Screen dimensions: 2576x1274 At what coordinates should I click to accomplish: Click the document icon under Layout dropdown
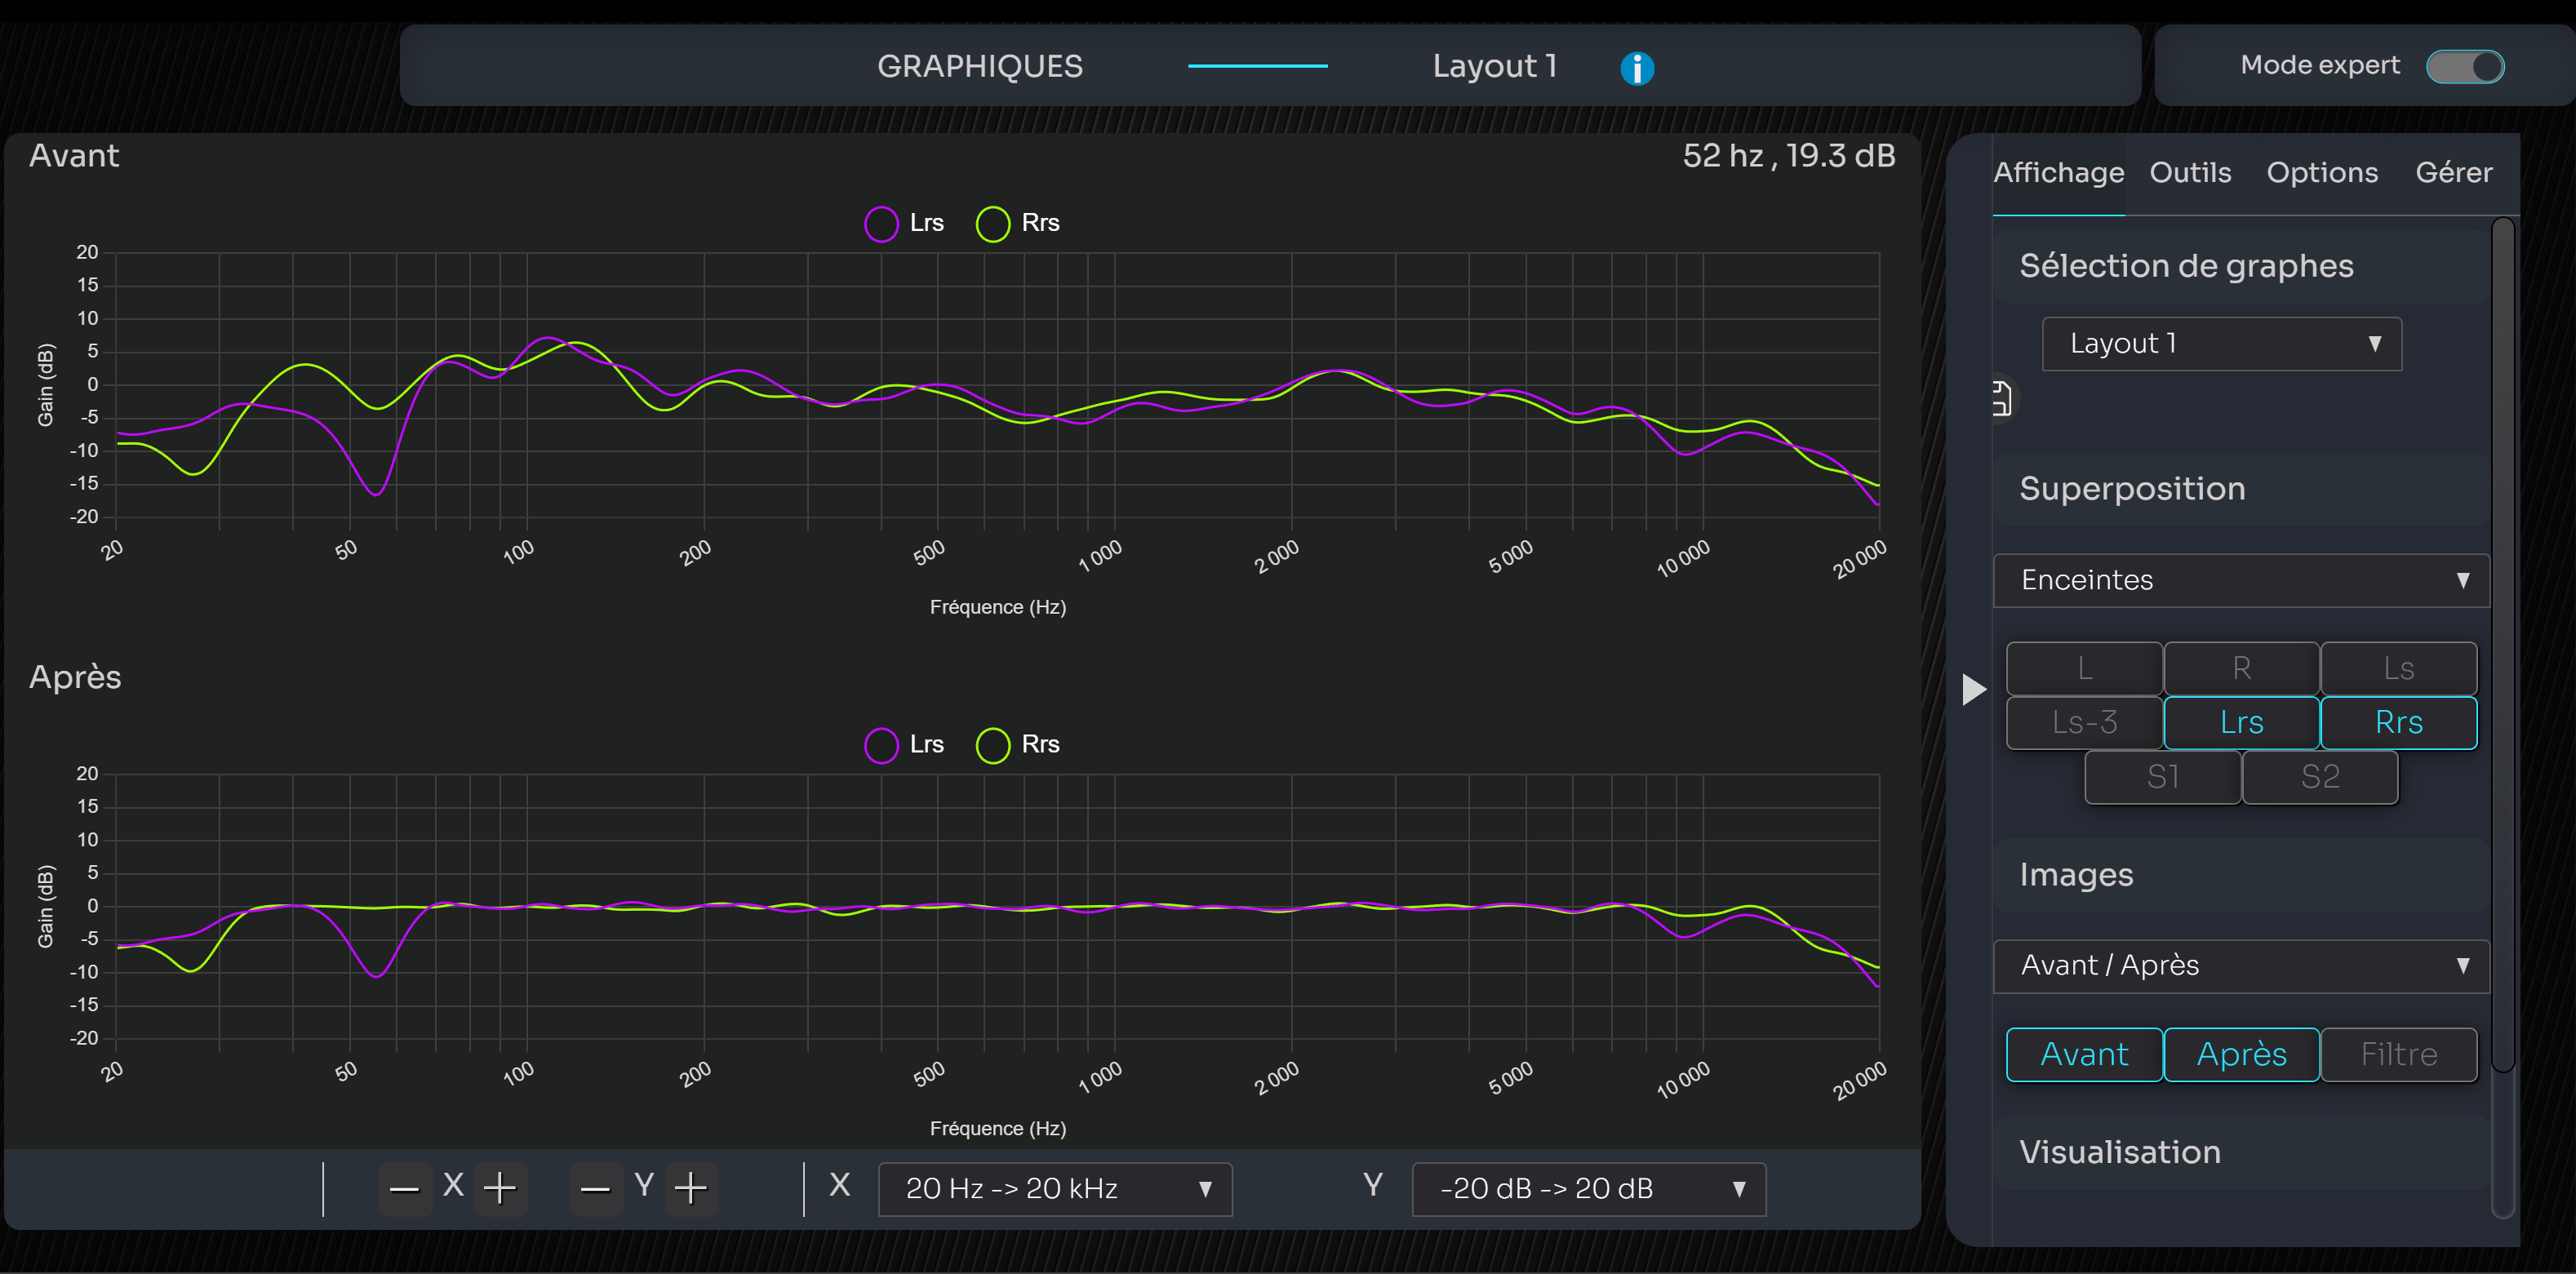coord(2002,398)
